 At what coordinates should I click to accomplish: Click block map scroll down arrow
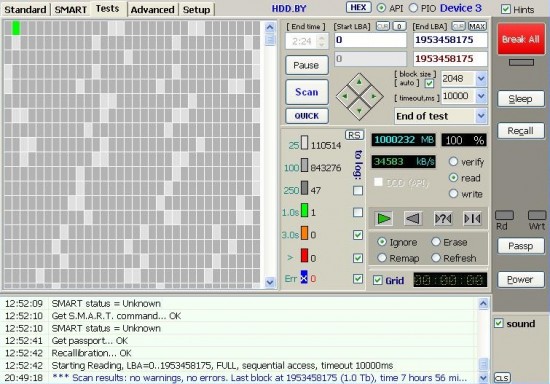pyautogui.click(x=270, y=282)
